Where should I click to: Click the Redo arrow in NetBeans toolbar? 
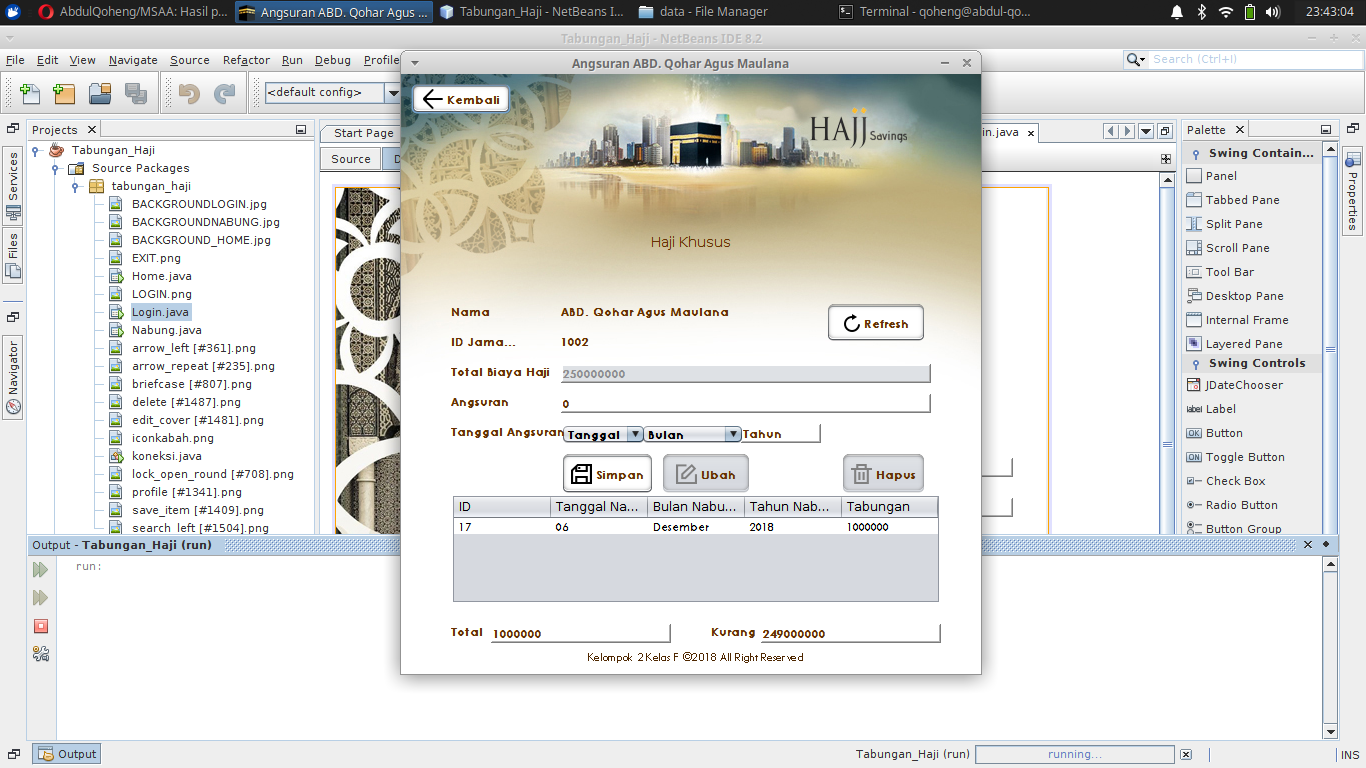click(x=225, y=94)
